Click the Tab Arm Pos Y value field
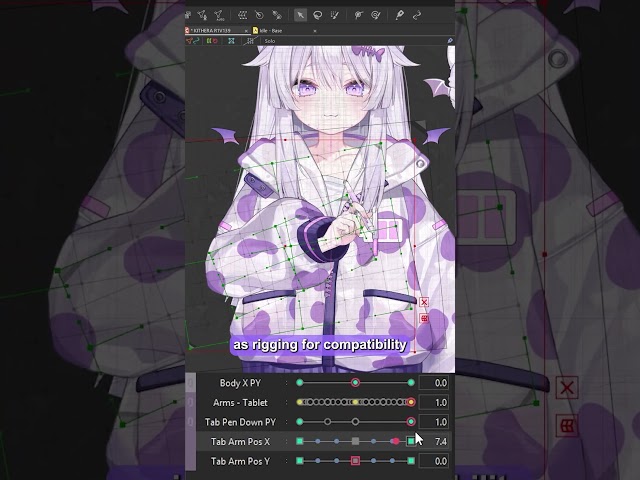The width and height of the screenshot is (640, 480). 434,461
